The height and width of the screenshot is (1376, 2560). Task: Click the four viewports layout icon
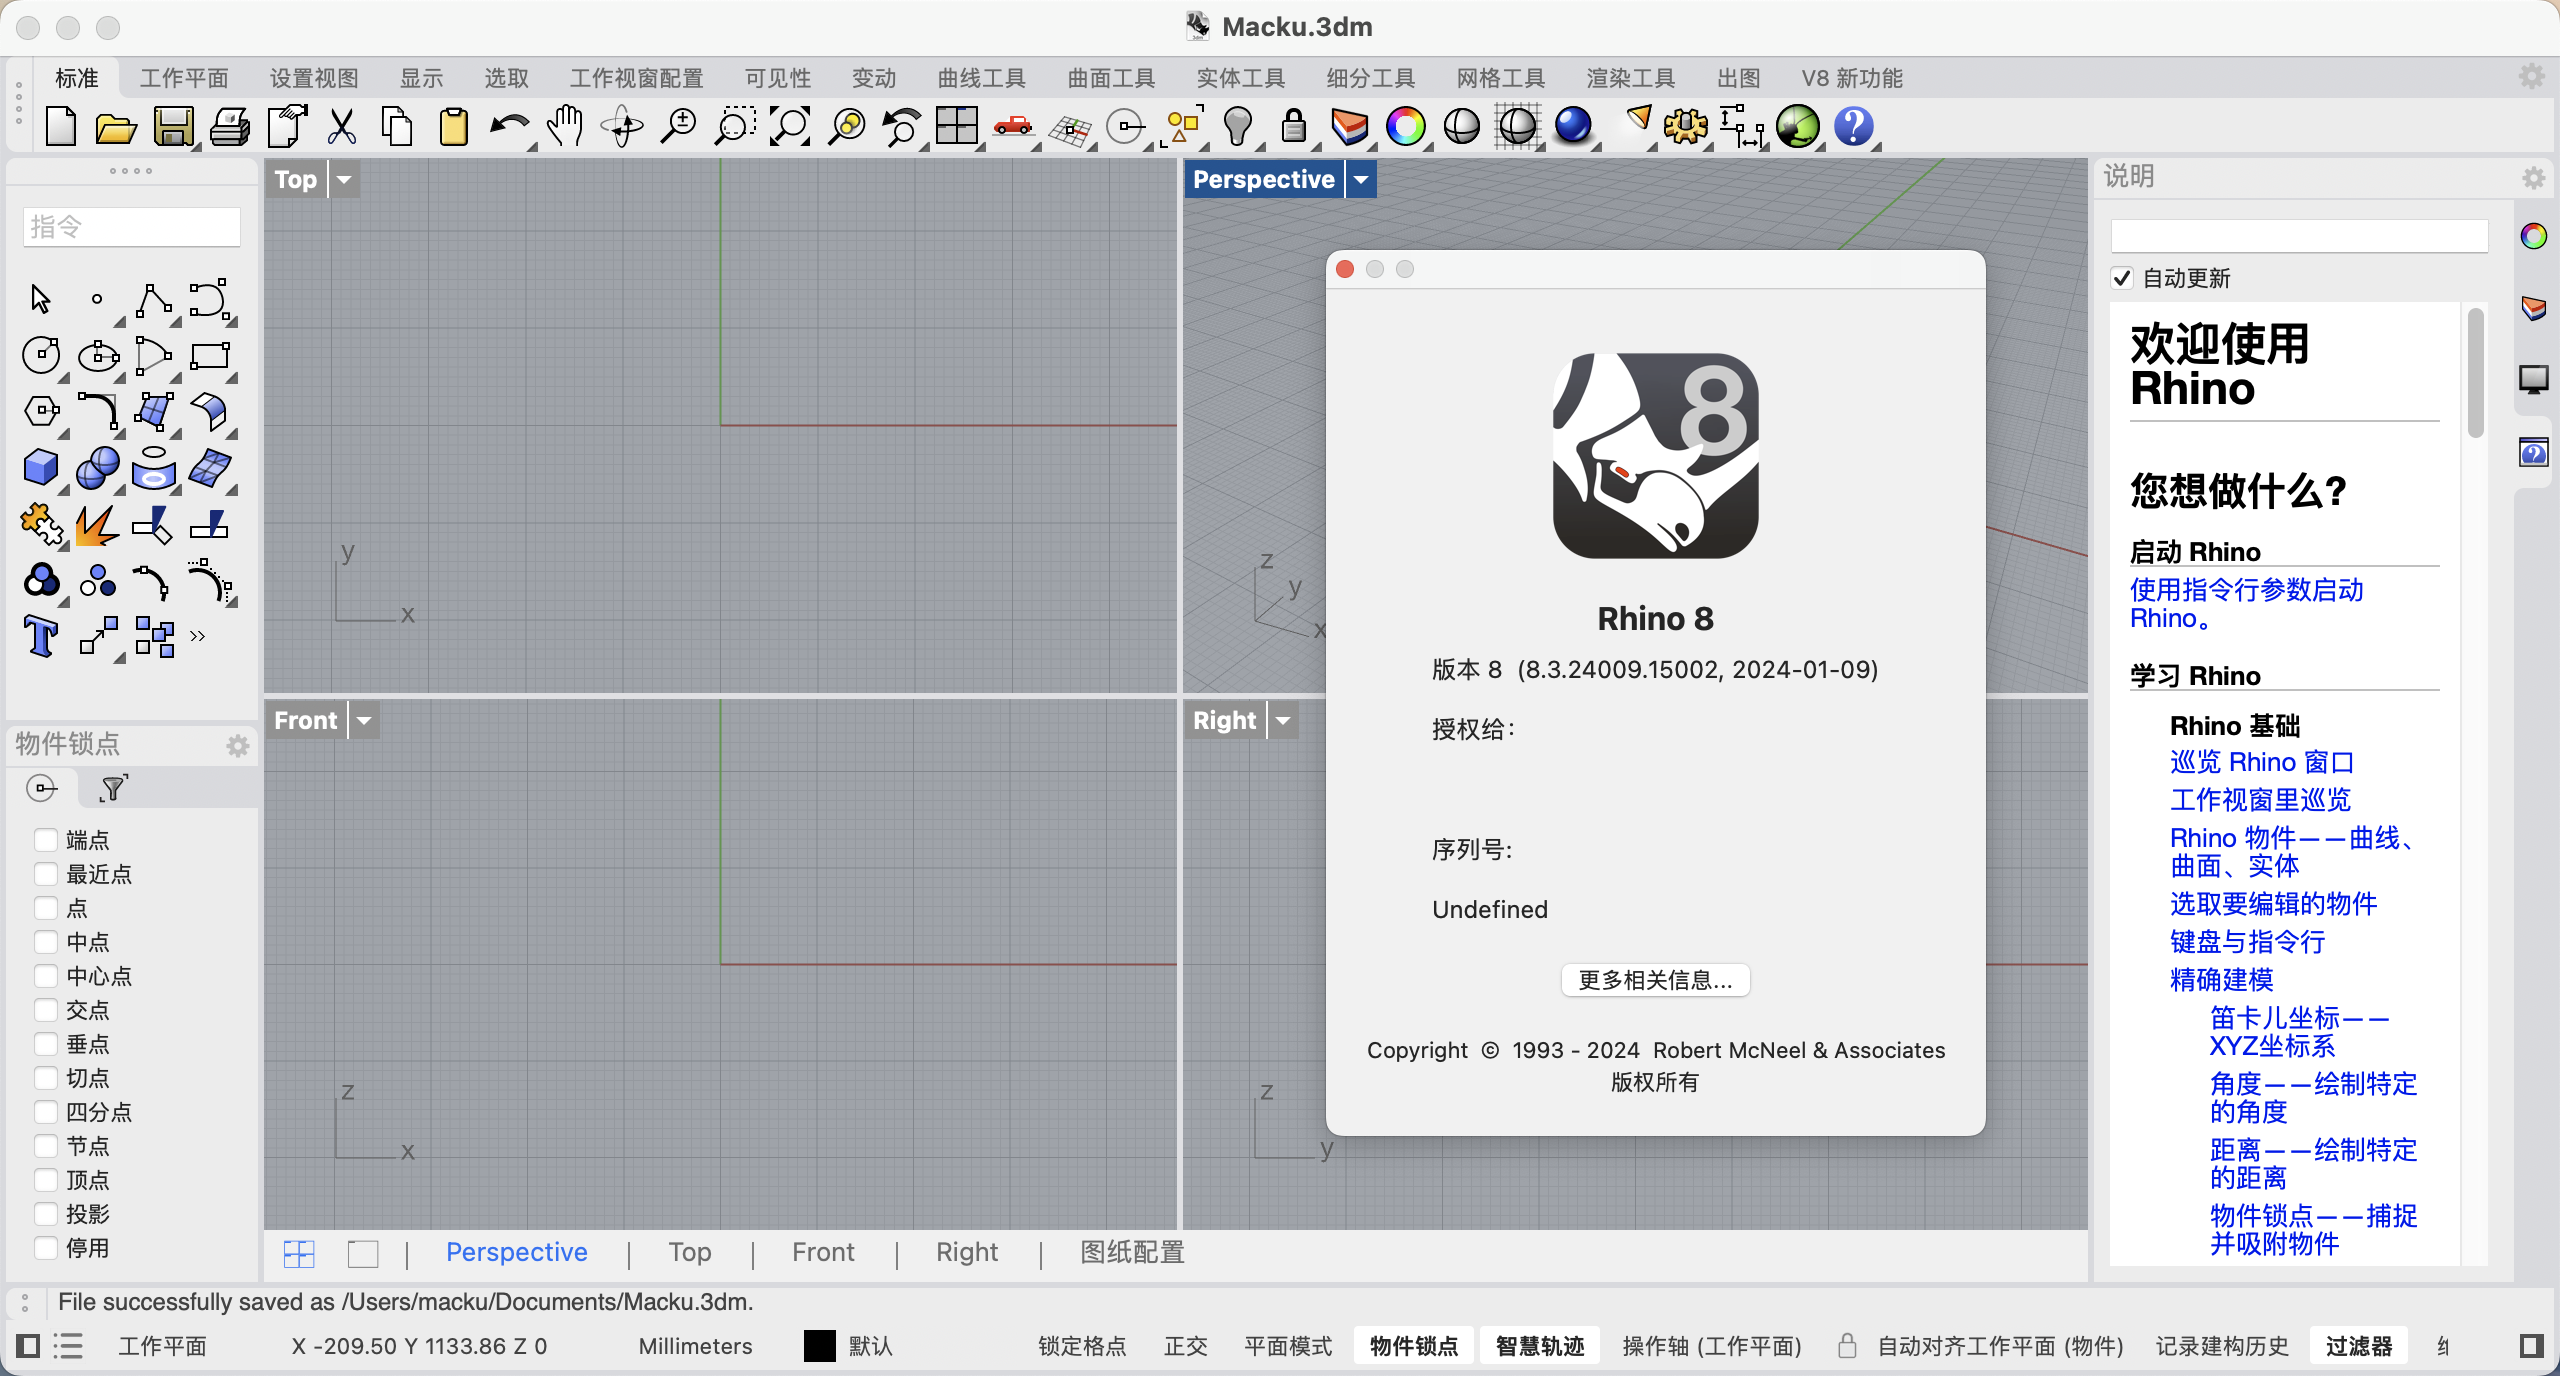click(956, 127)
